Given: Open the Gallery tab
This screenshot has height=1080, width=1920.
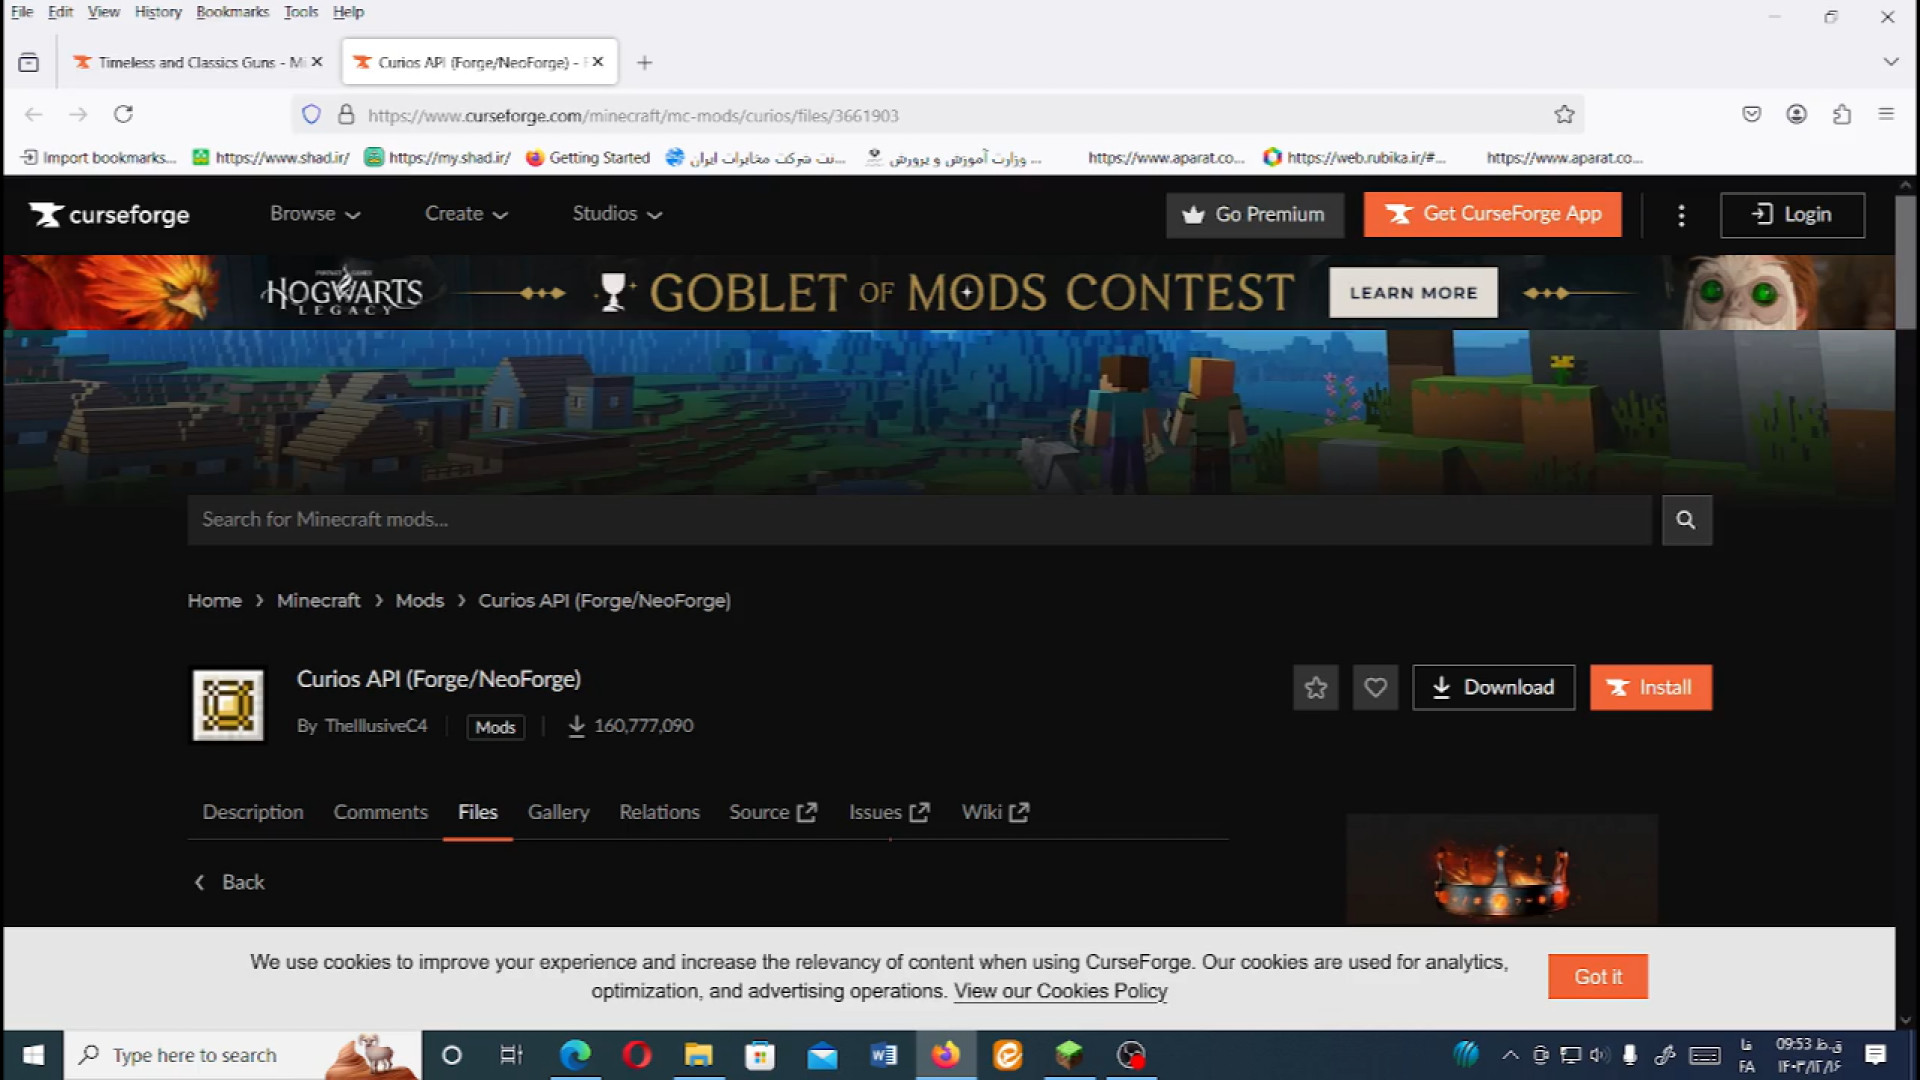Looking at the screenshot, I should click(x=558, y=812).
